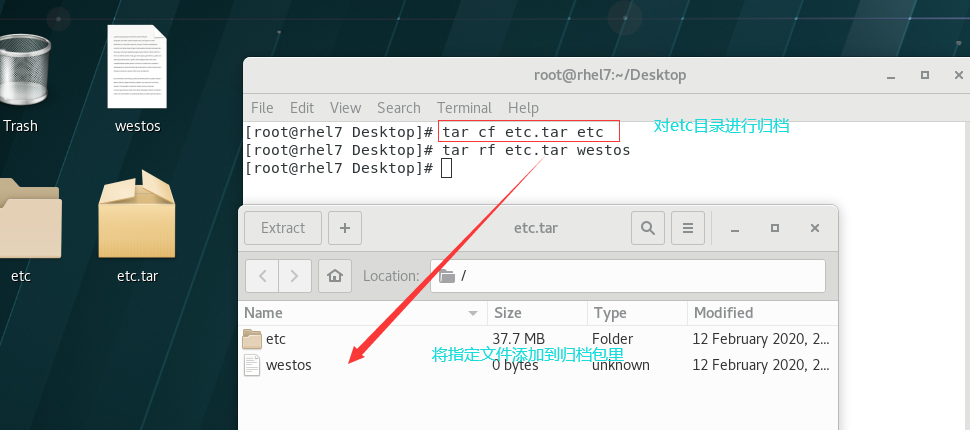Minimize the terminal window
This screenshot has height=430, width=970.
coord(891,75)
